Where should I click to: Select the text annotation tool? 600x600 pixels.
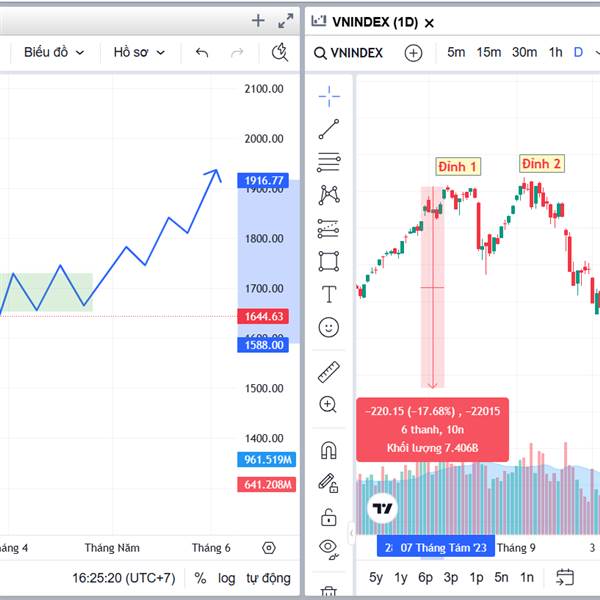pyautogui.click(x=329, y=294)
